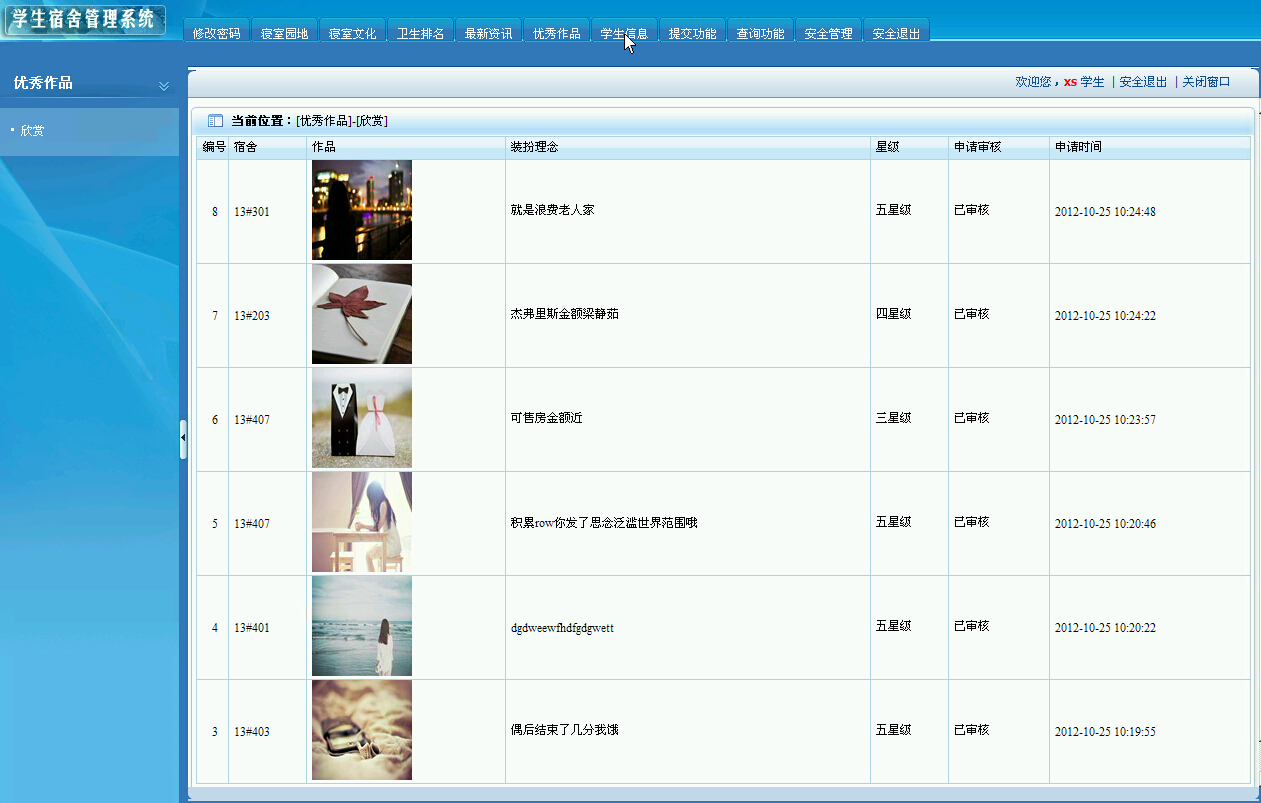
Task: Open the wedding couple boxes thumbnail for row 6
Action: pos(362,418)
